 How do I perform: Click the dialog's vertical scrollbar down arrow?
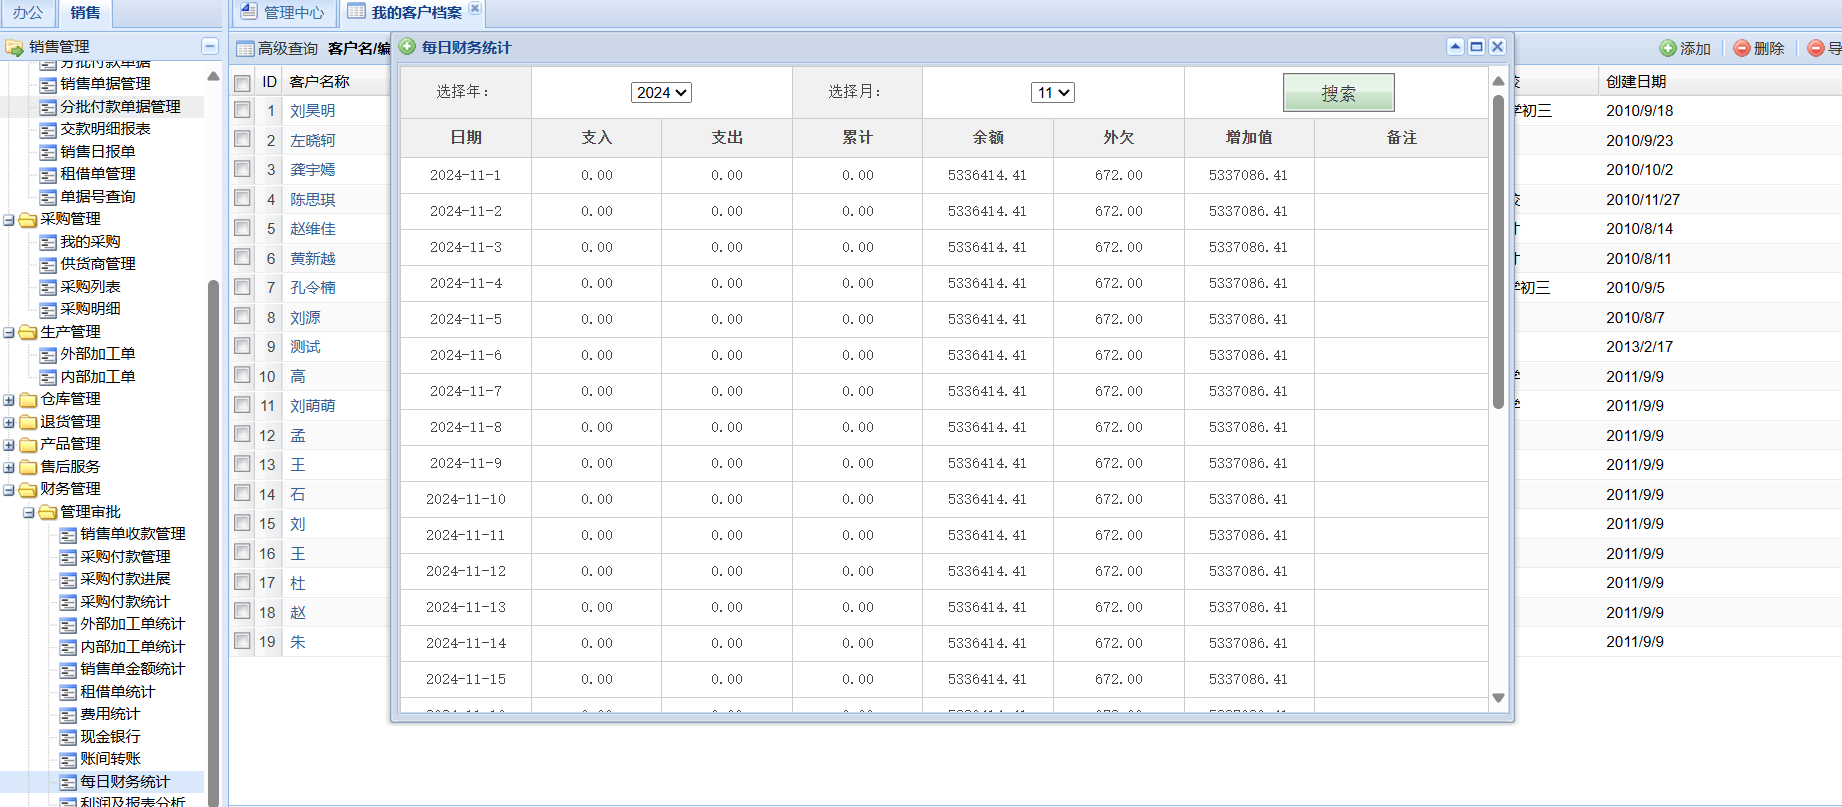1498,698
